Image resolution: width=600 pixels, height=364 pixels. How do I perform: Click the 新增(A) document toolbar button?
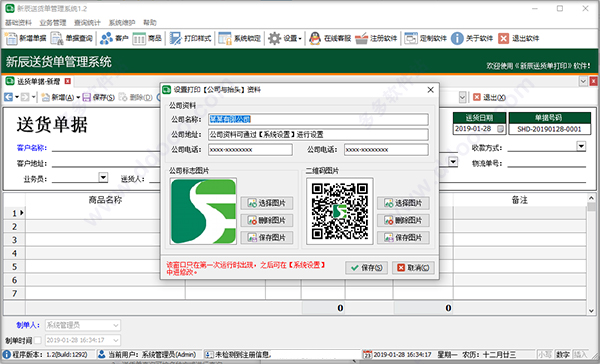[58, 98]
